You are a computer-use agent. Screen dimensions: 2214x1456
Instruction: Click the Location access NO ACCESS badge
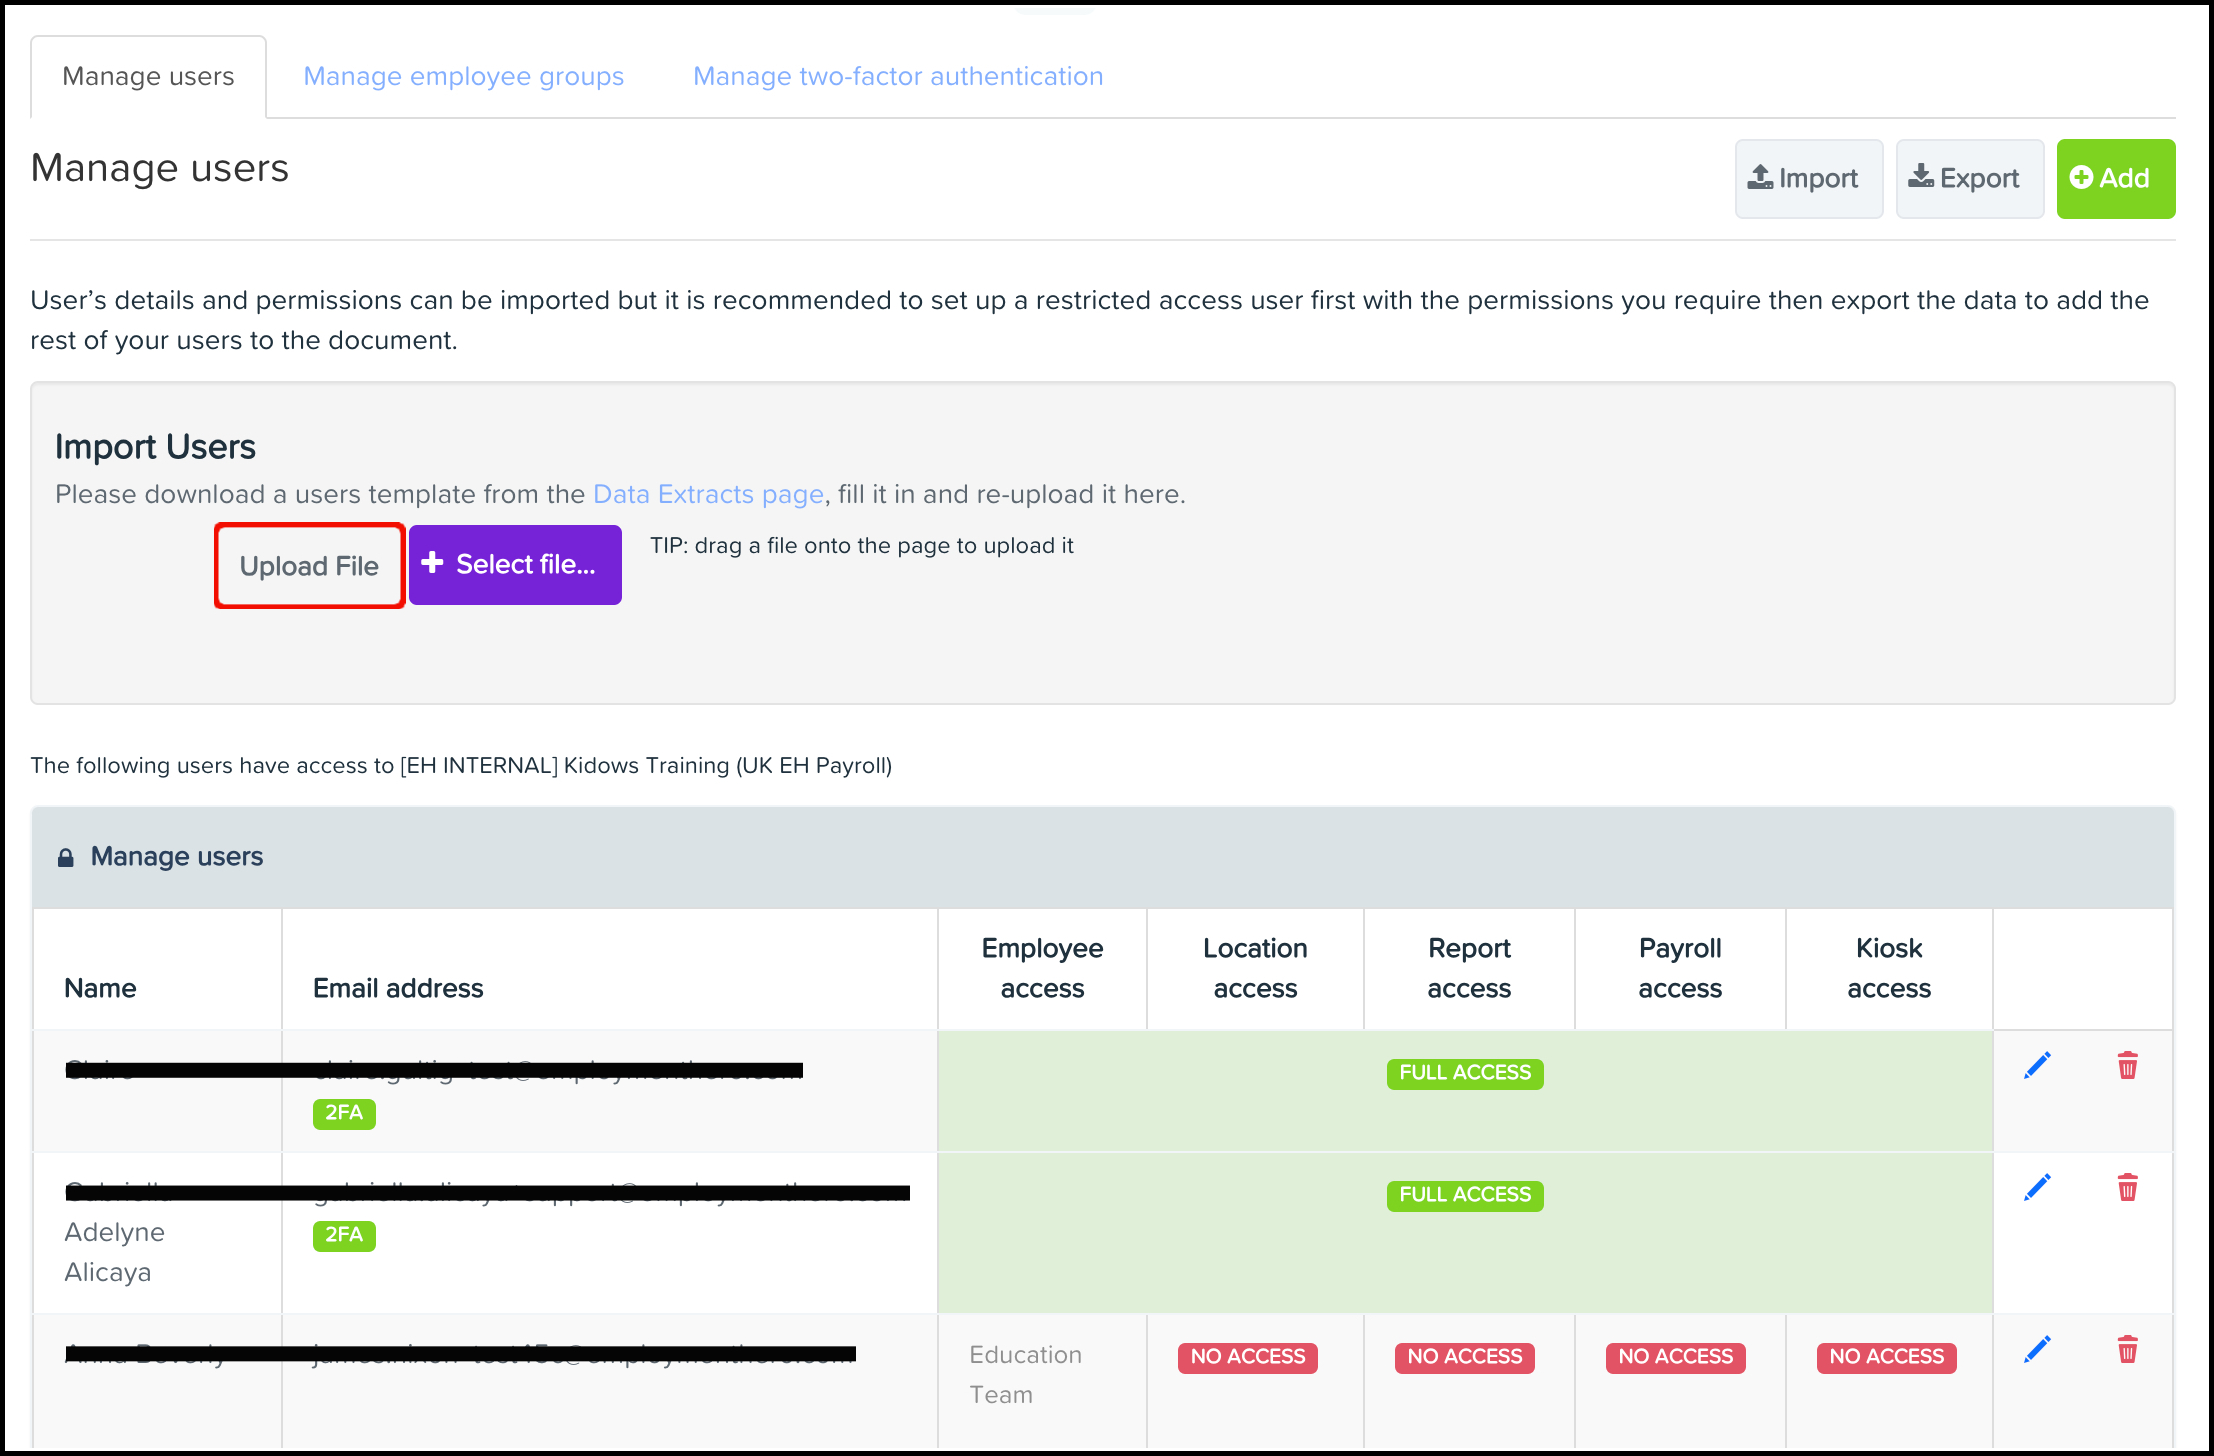[1248, 1357]
